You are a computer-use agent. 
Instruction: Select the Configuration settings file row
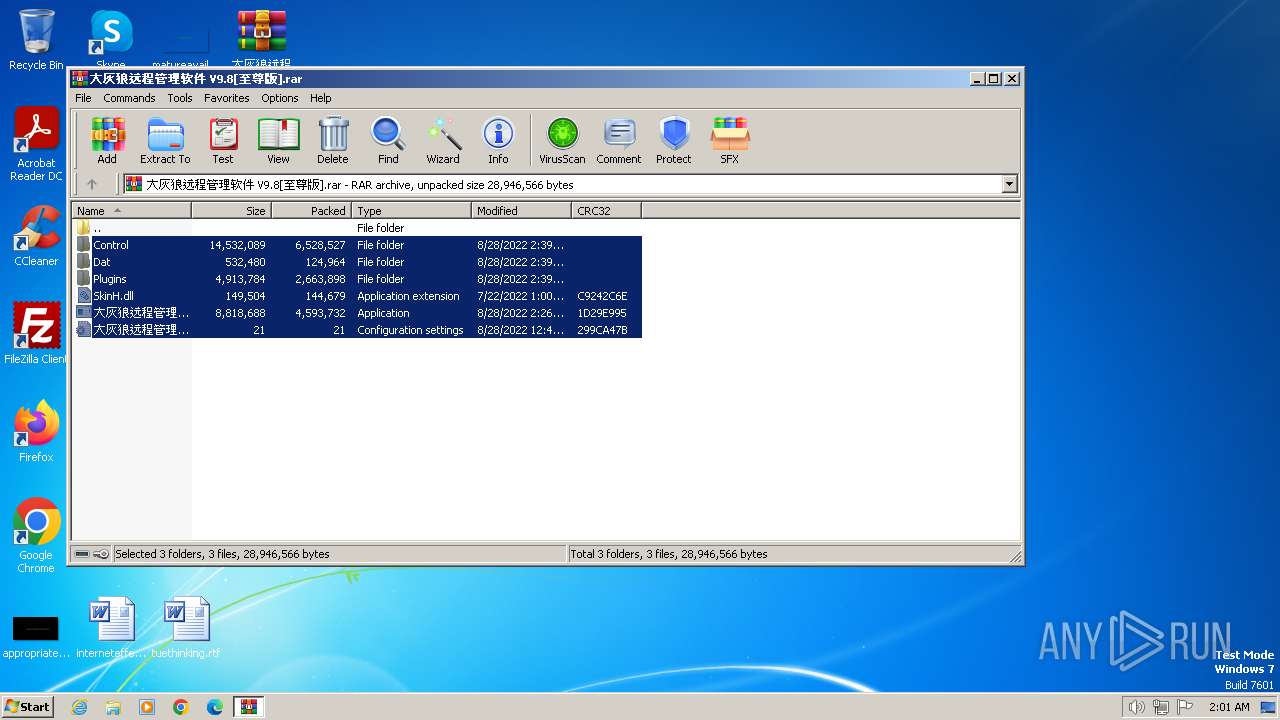click(x=358, y=330)
